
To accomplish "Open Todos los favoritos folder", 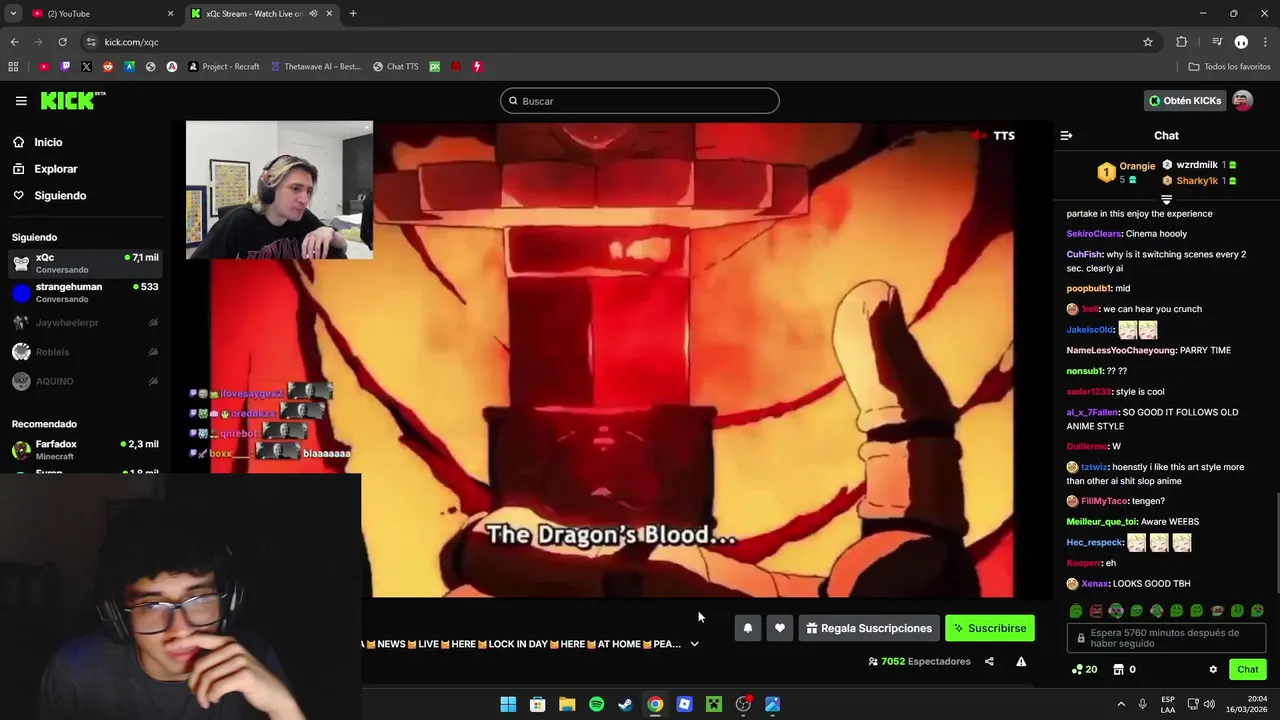I will (x=1229, y=67).
